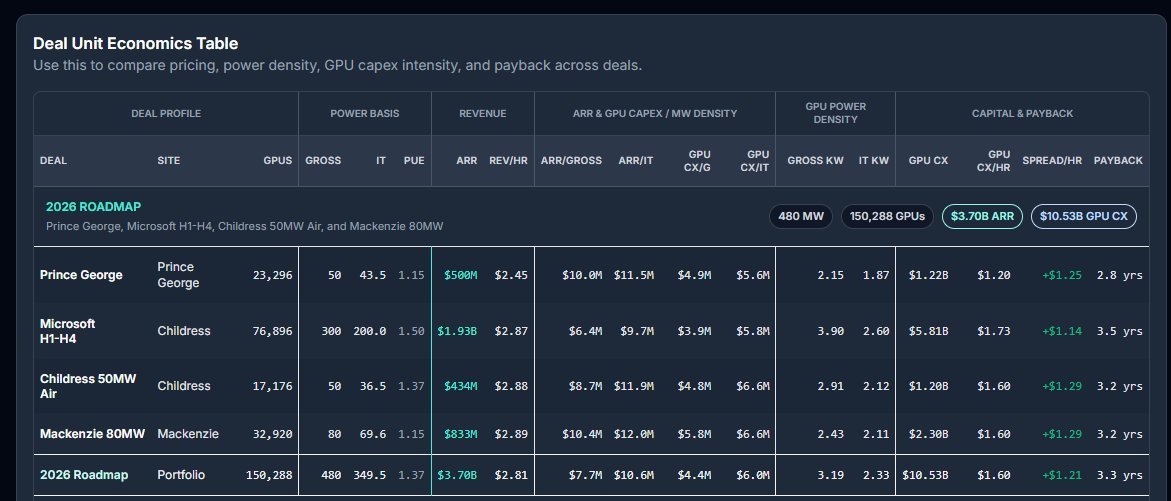Select the Prince George deal name
Image resolution: width=1171 pixels, height=501 pixels.
click(81, 275)
